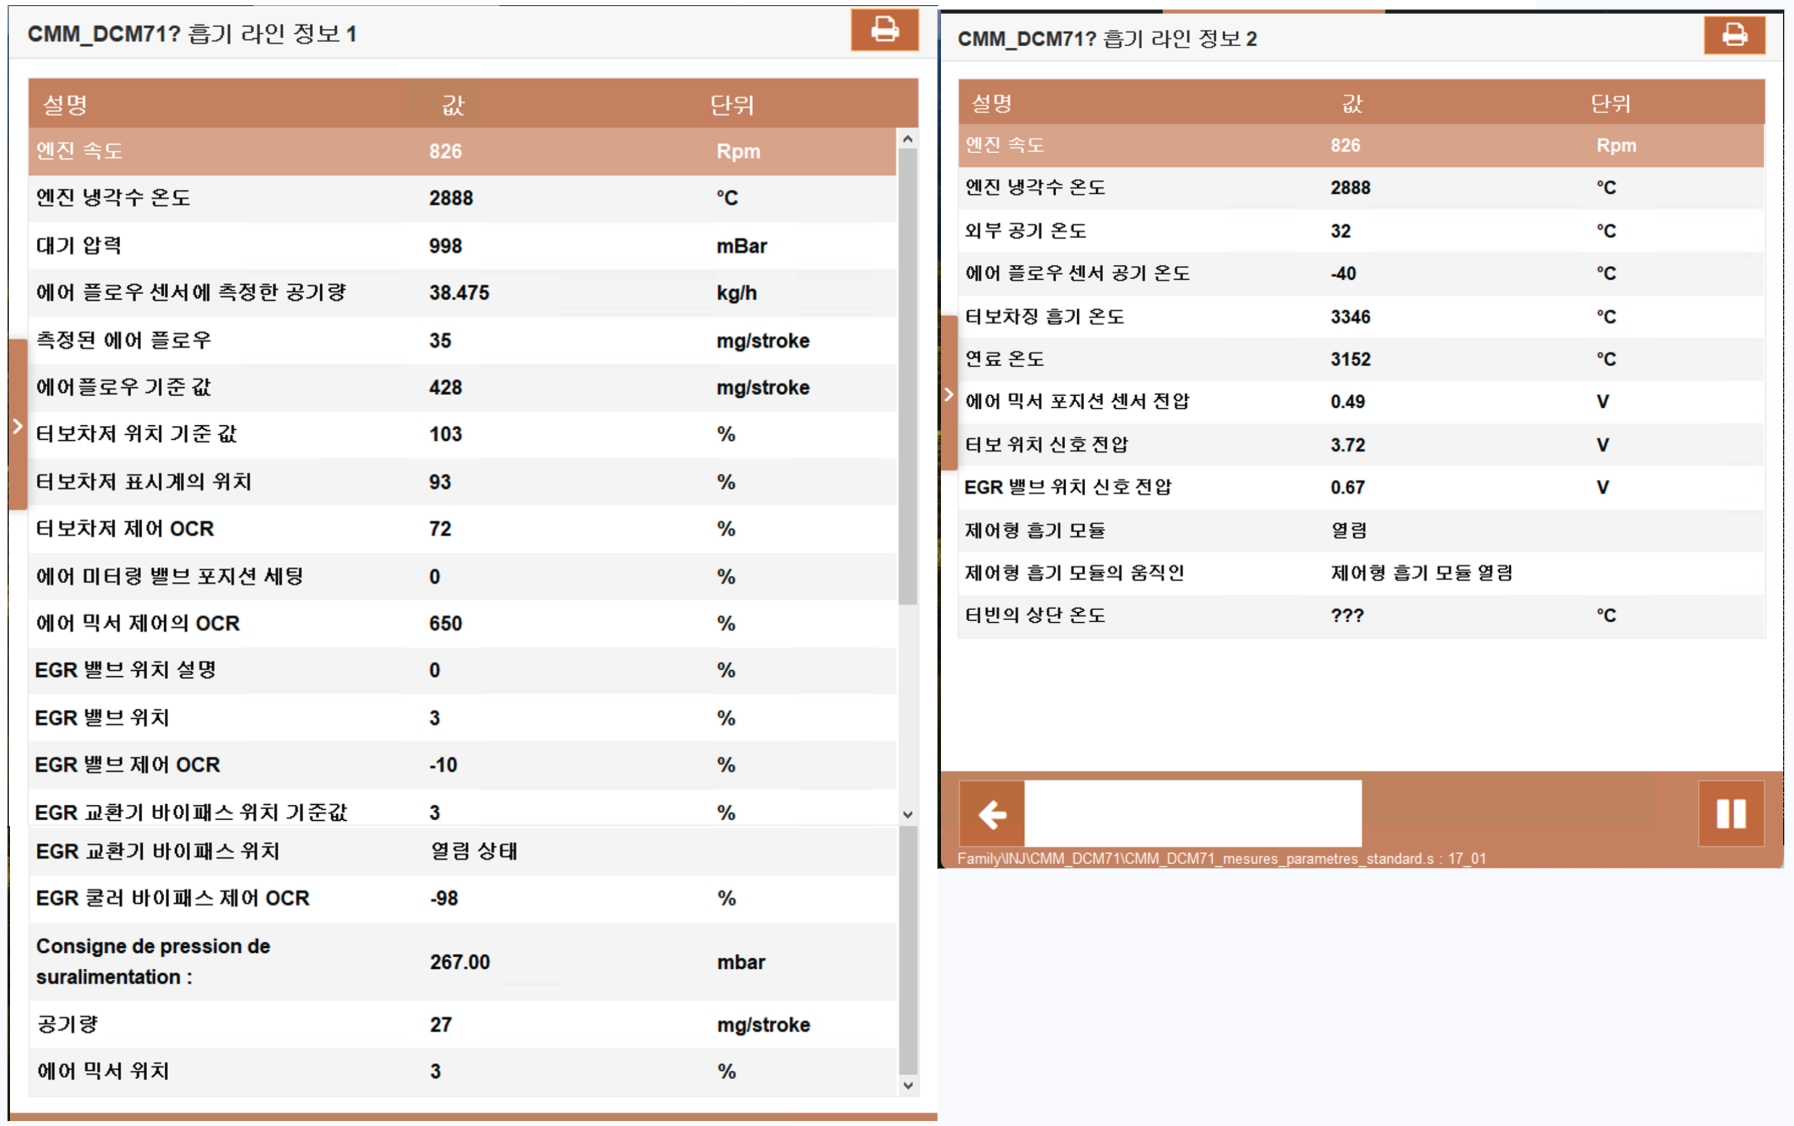Select the 터보차저 표시계의 위치 row
The image size is (1794, 1126).
coord(462,481)
